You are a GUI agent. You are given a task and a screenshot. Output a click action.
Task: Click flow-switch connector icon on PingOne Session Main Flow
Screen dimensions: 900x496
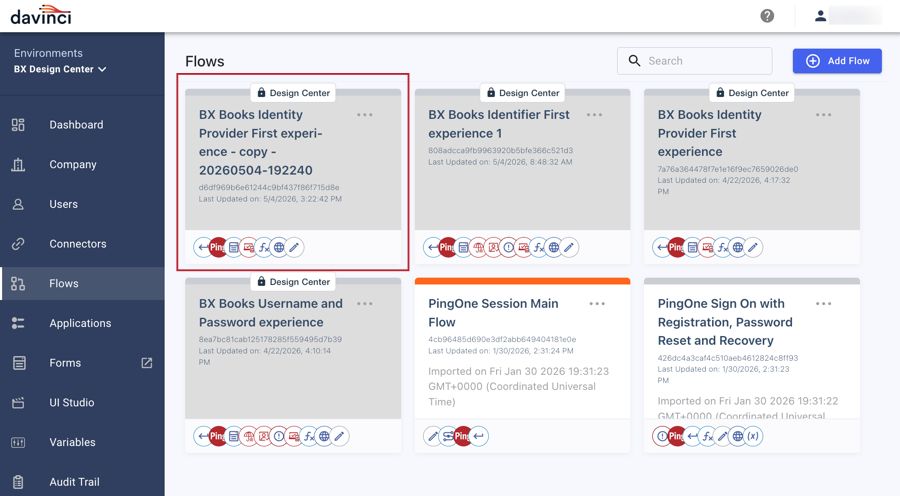pyautogui.click(x=448, y=436)
